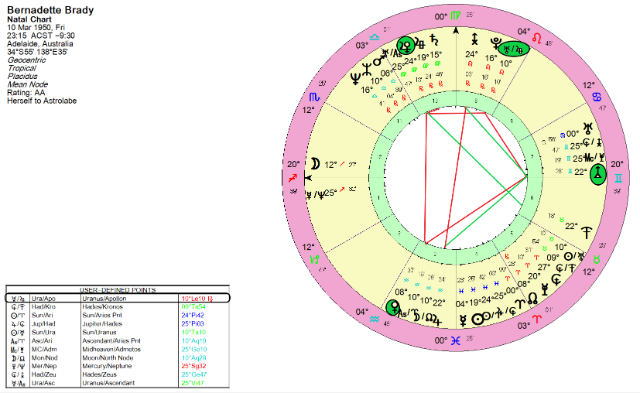Select the Libra glyph on the zodiac ring
Screen dimensions: 640x393
click(374, 38)
